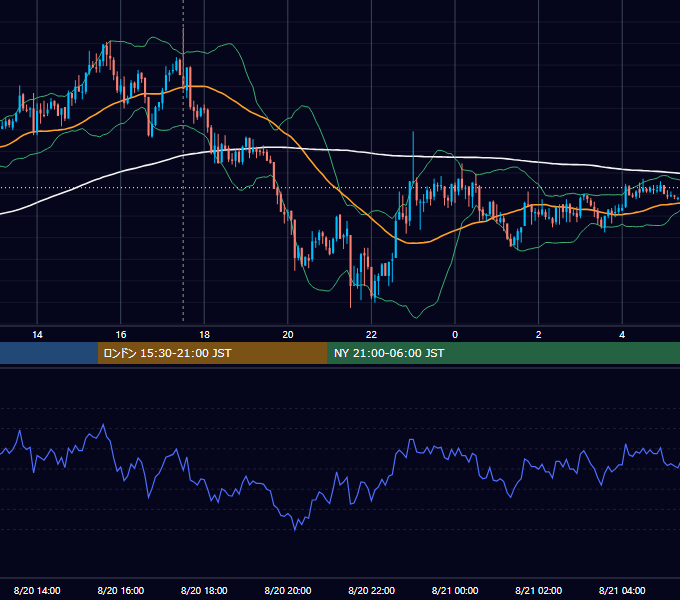Click the 0 hour axis label

pos(455,335)
